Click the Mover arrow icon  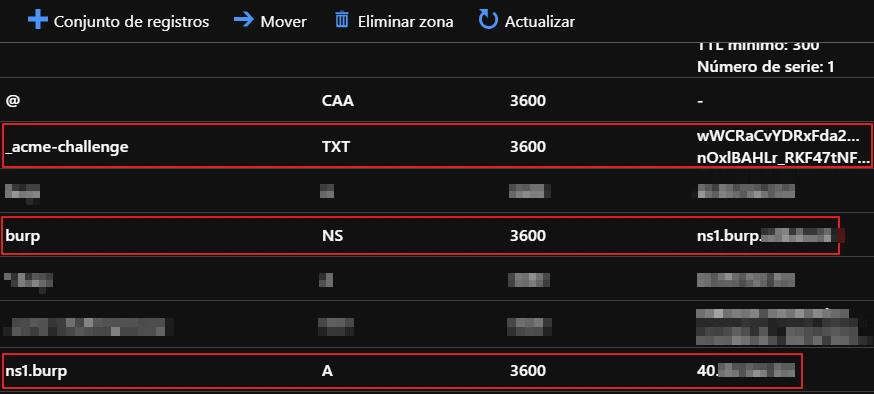click(x=244, y=21)
